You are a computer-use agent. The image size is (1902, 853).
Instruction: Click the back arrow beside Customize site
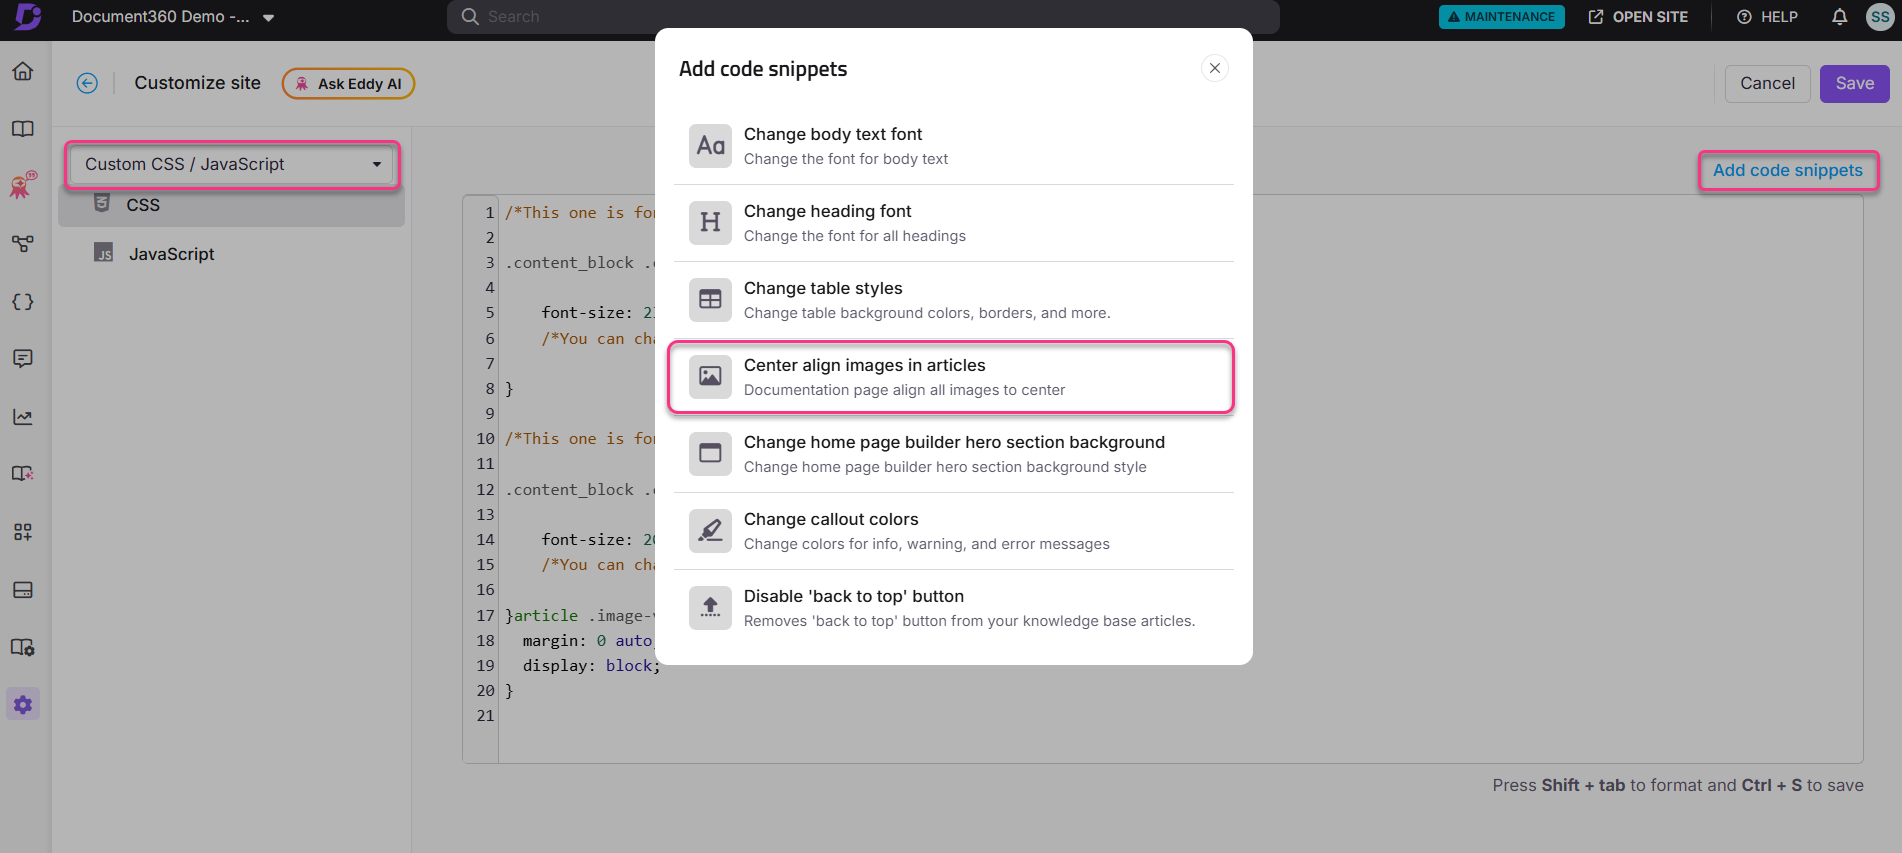point(87,83)
